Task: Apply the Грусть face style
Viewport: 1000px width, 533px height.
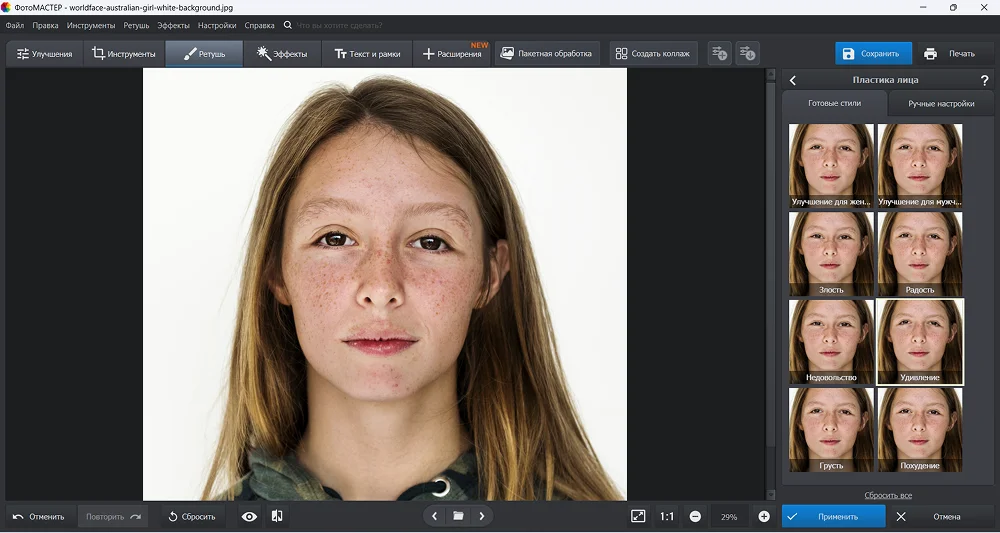Action: pos(831,430)
